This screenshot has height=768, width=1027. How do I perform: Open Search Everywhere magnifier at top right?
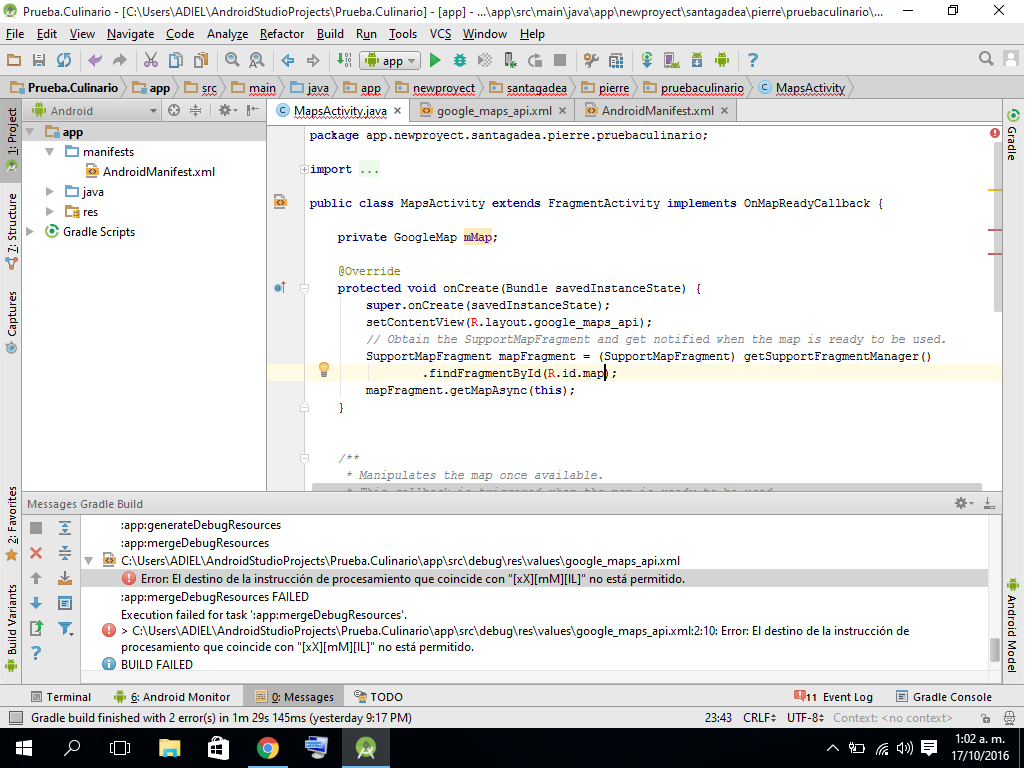click(x=986, y=59)
